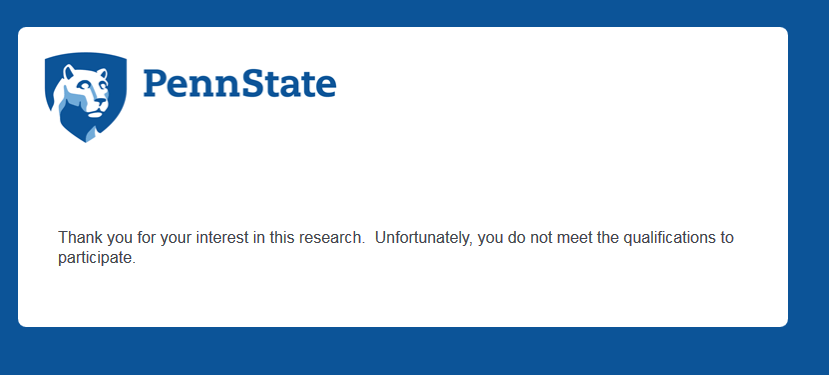Screen dimensions: 829x375
Task: Click the blue background below the white card
Action: click(402, 352)
